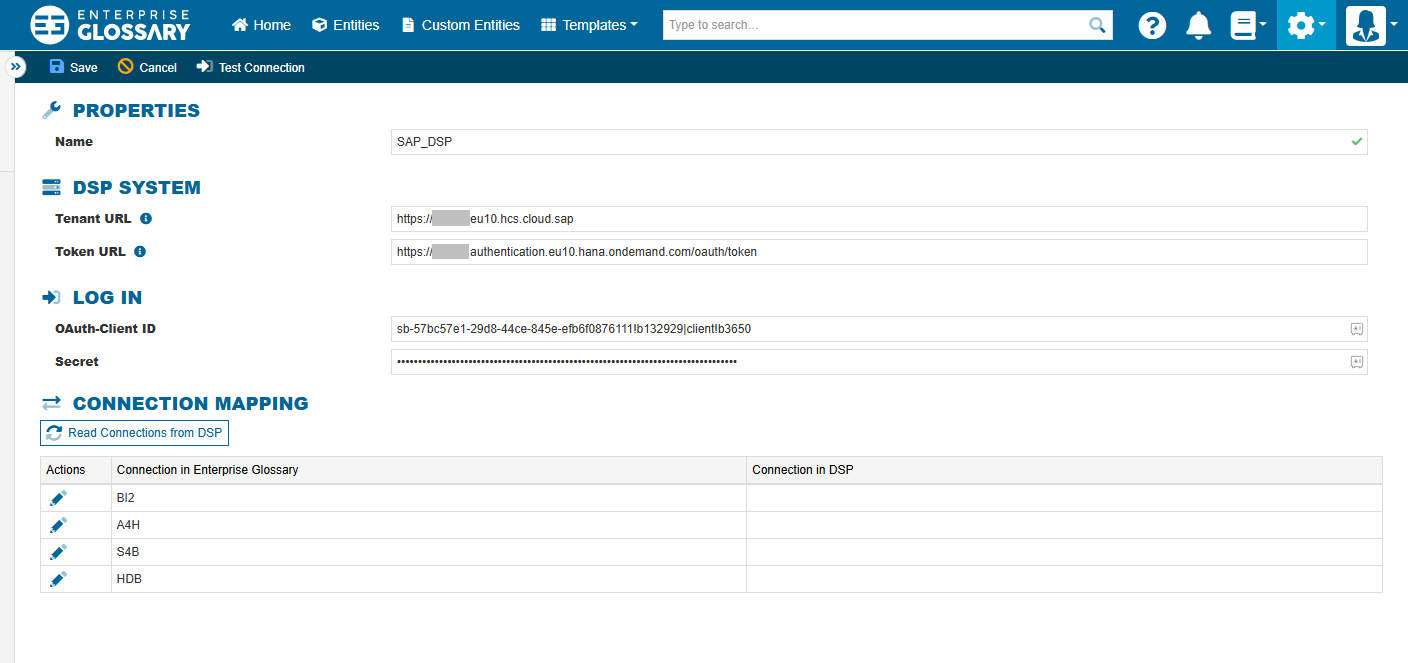Viewport: 1408px width, 663px height.
Task: Click Read Connections from DSP
Action: (135, 433)
